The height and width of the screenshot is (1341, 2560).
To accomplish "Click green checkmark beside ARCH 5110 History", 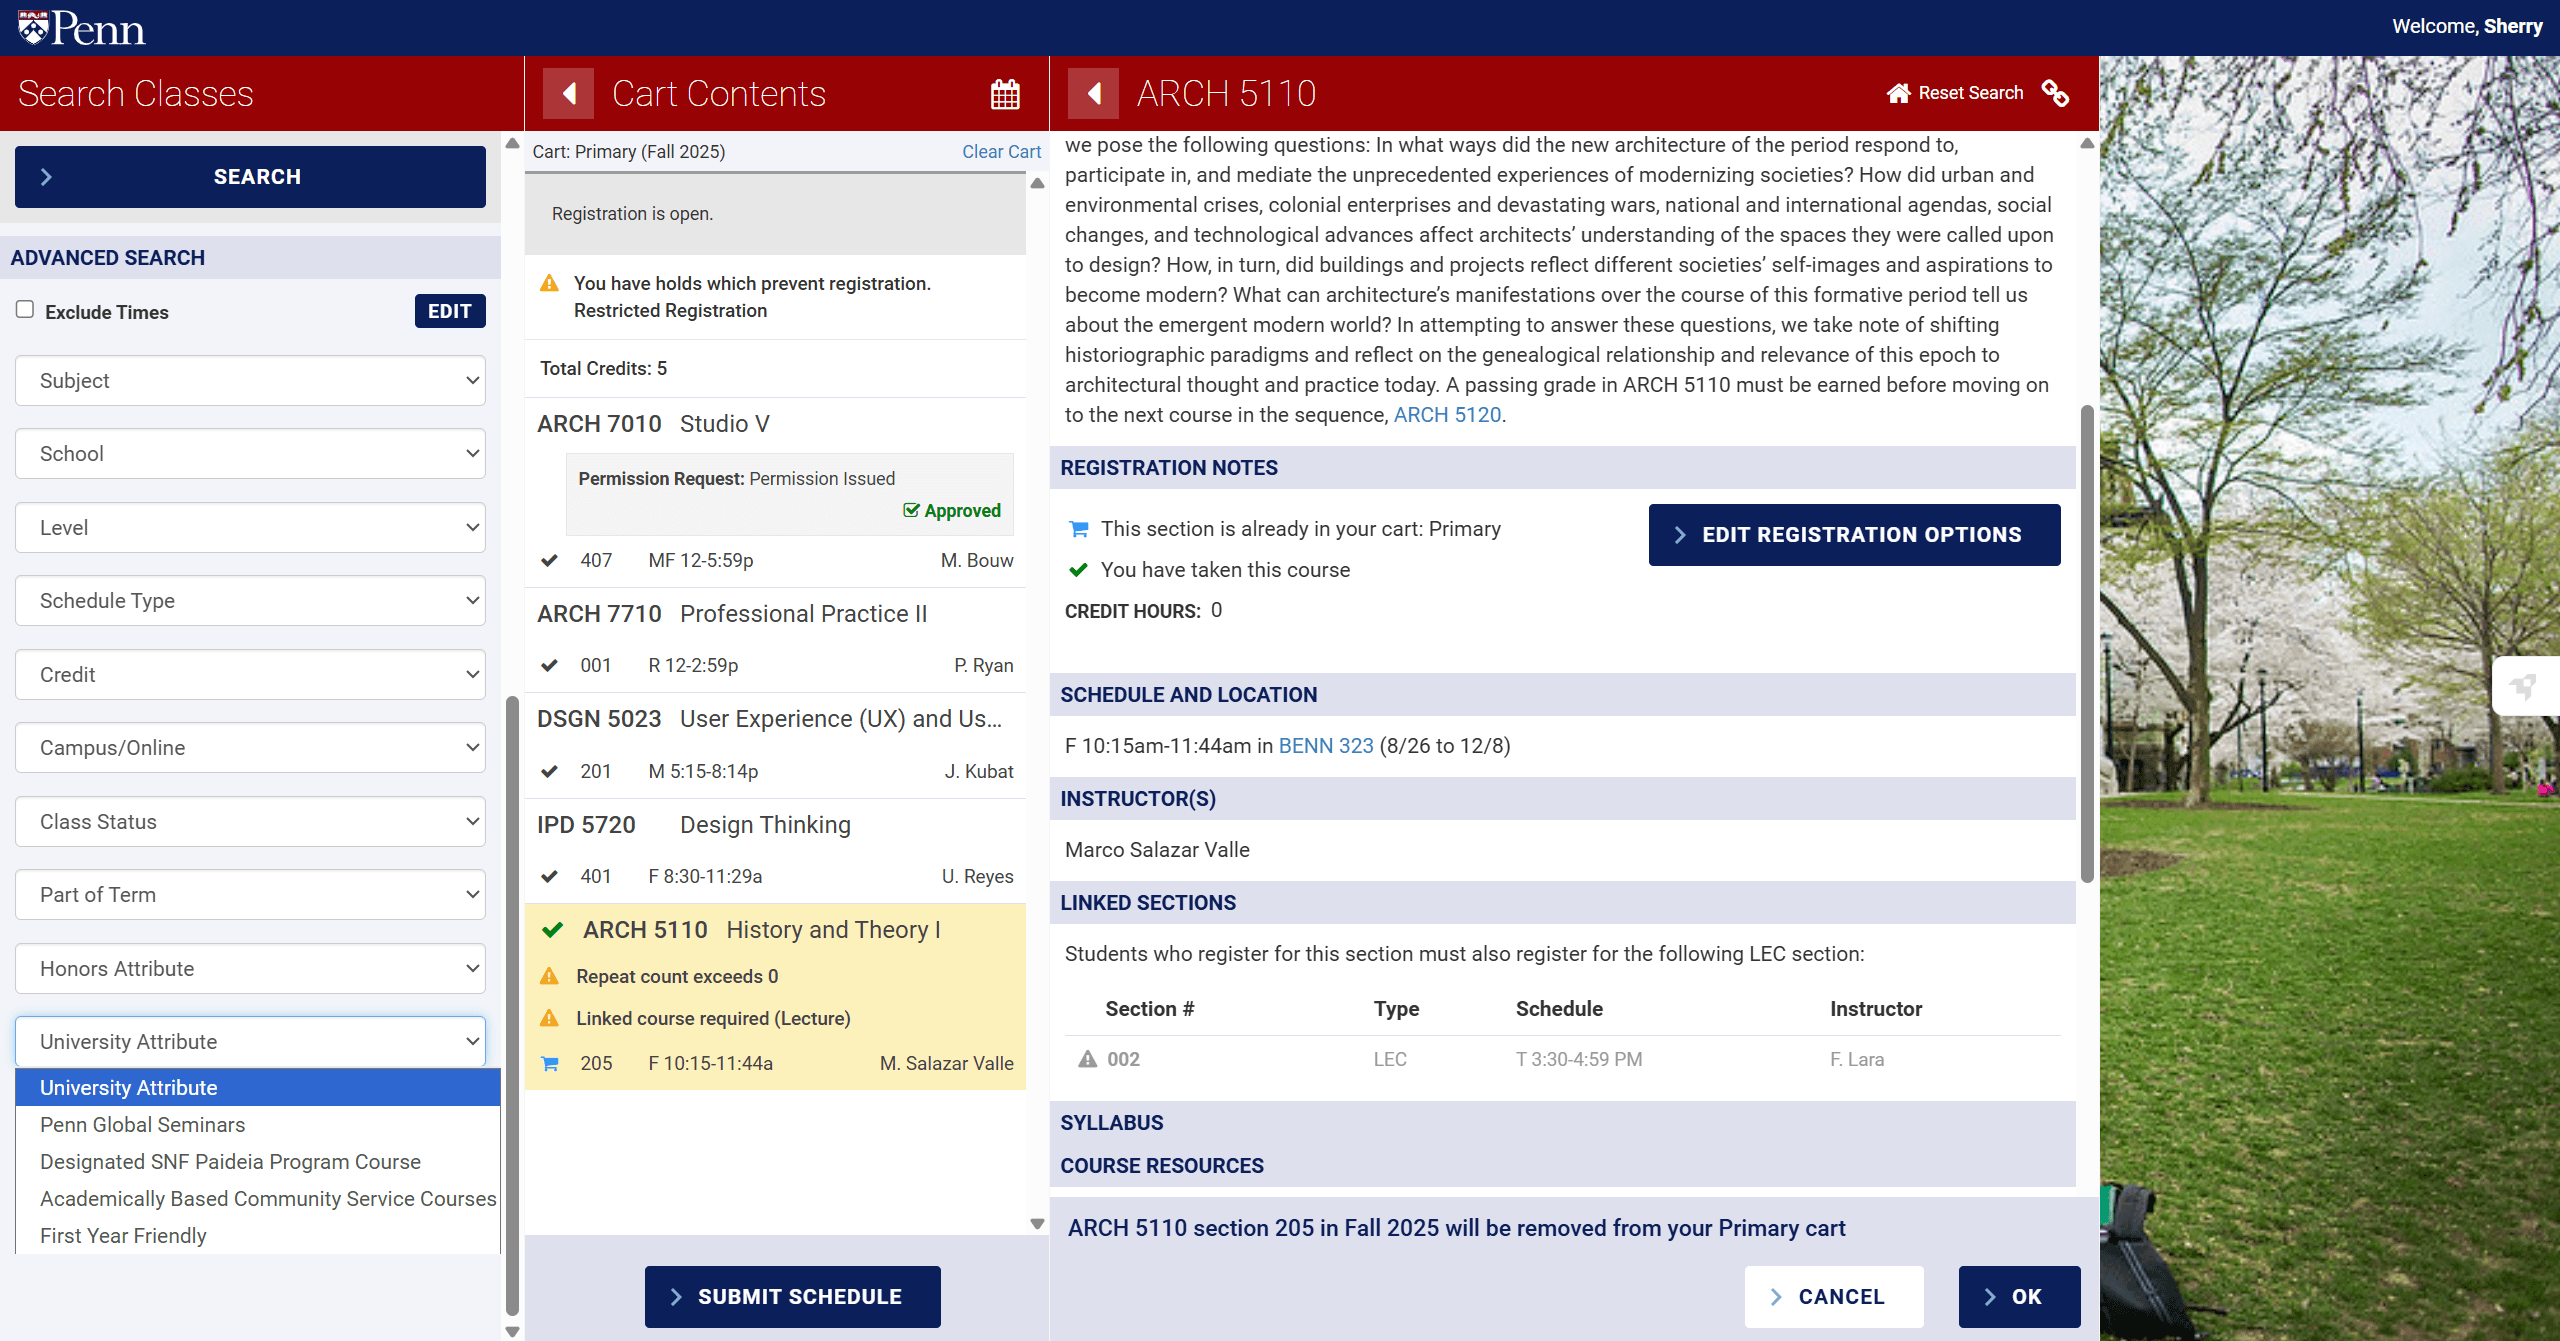I will coord(552,930).
